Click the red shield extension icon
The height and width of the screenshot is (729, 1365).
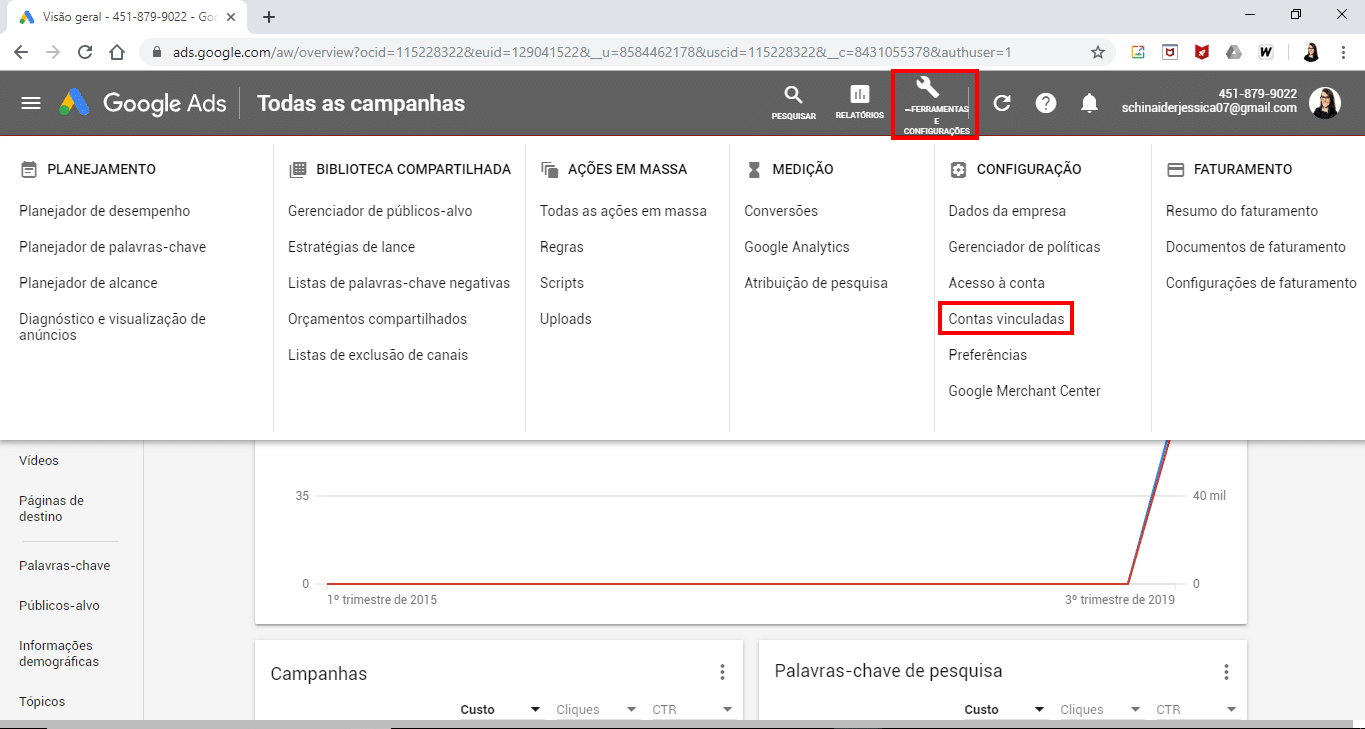point(1202,52)
